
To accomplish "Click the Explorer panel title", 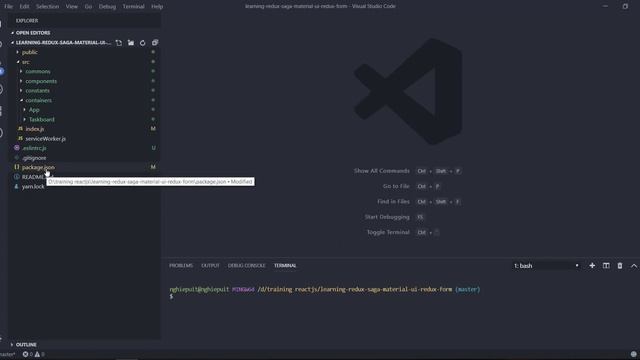I will [x=27, y=20].
